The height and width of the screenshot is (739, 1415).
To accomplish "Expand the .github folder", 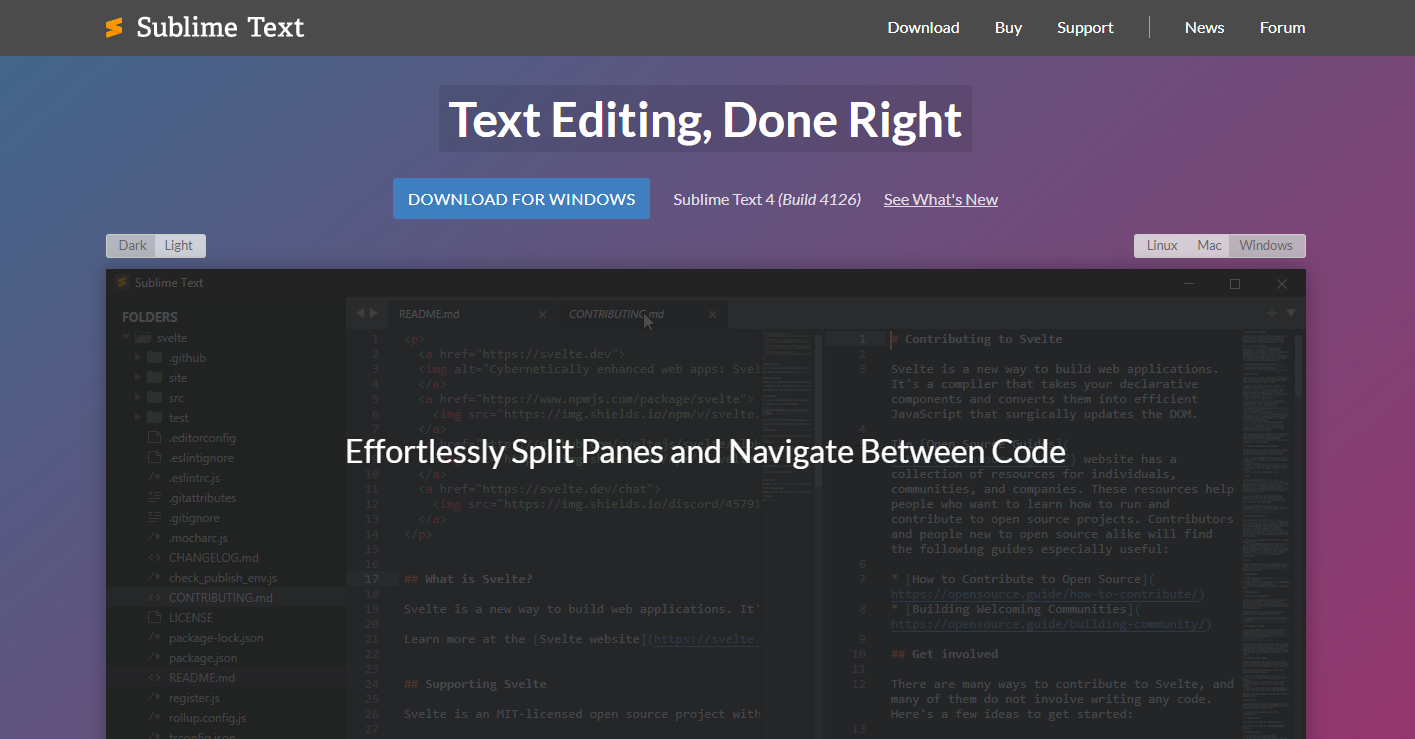I will coord(138,358).
